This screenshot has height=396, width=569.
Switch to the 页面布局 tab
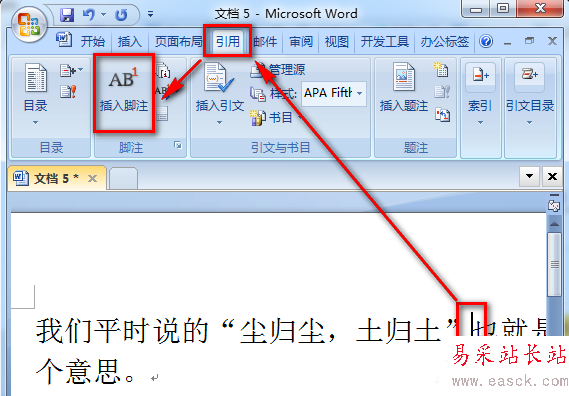pos(179,41)
